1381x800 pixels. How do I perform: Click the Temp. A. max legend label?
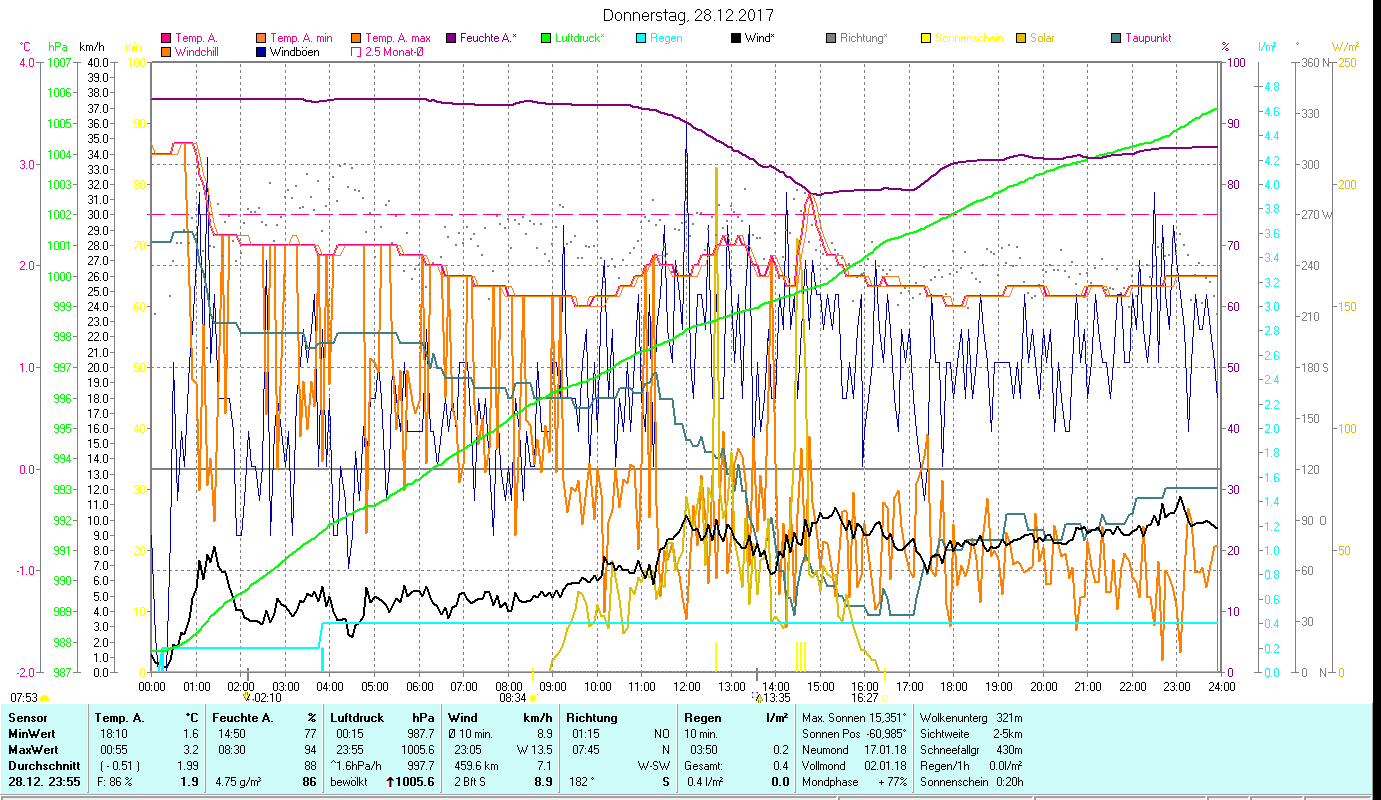(398, 38)
